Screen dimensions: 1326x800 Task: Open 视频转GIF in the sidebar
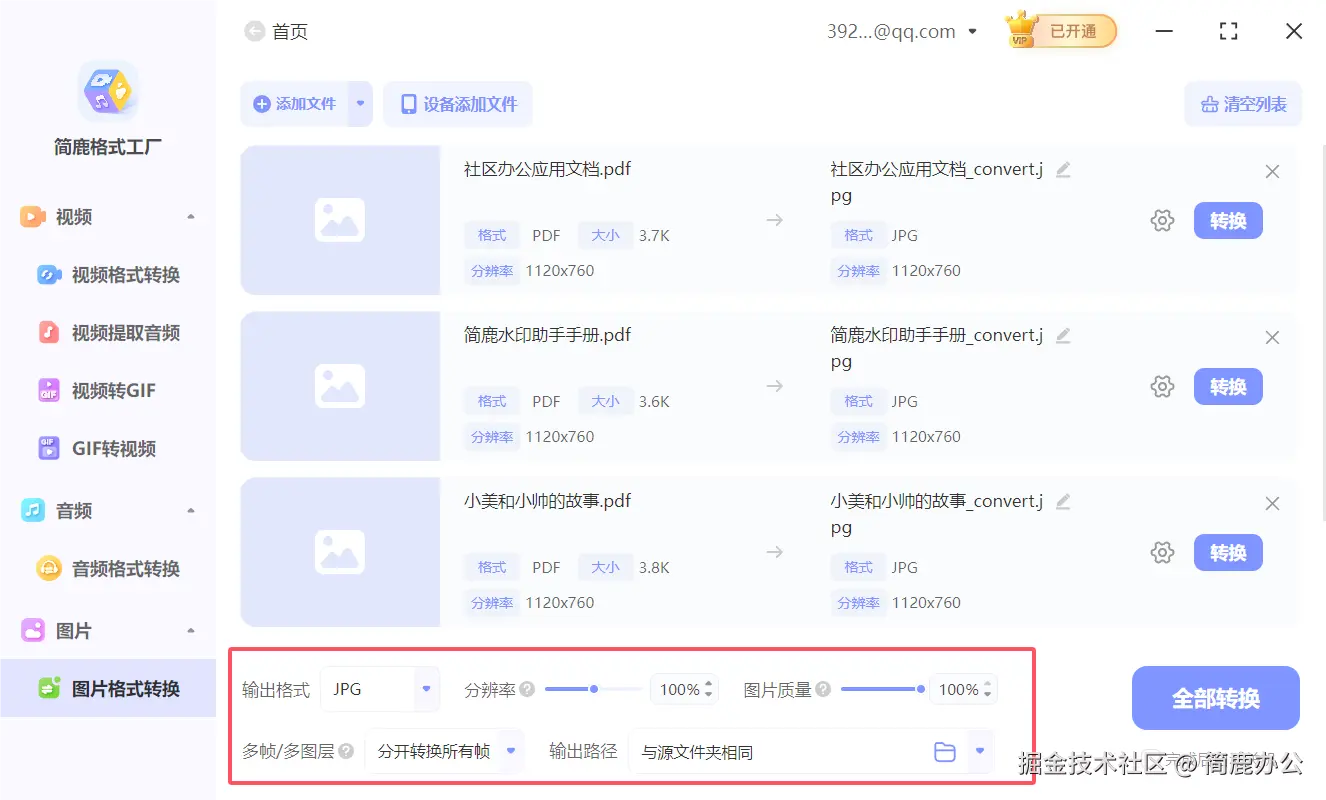coord(108,391)
